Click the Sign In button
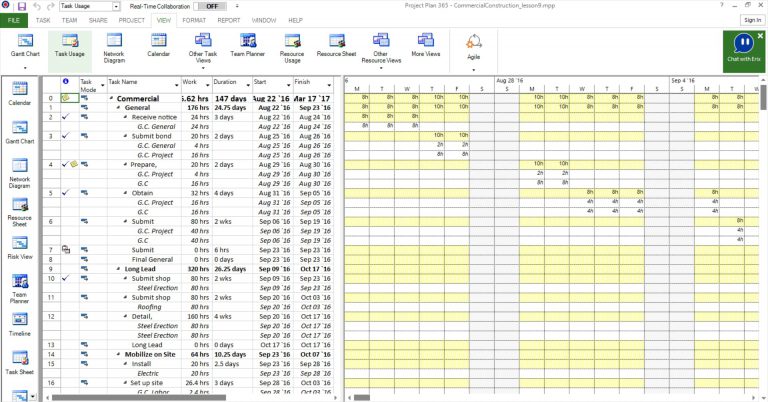The height and width of the screenshot is (402, 768). click(x=752, y=20)
